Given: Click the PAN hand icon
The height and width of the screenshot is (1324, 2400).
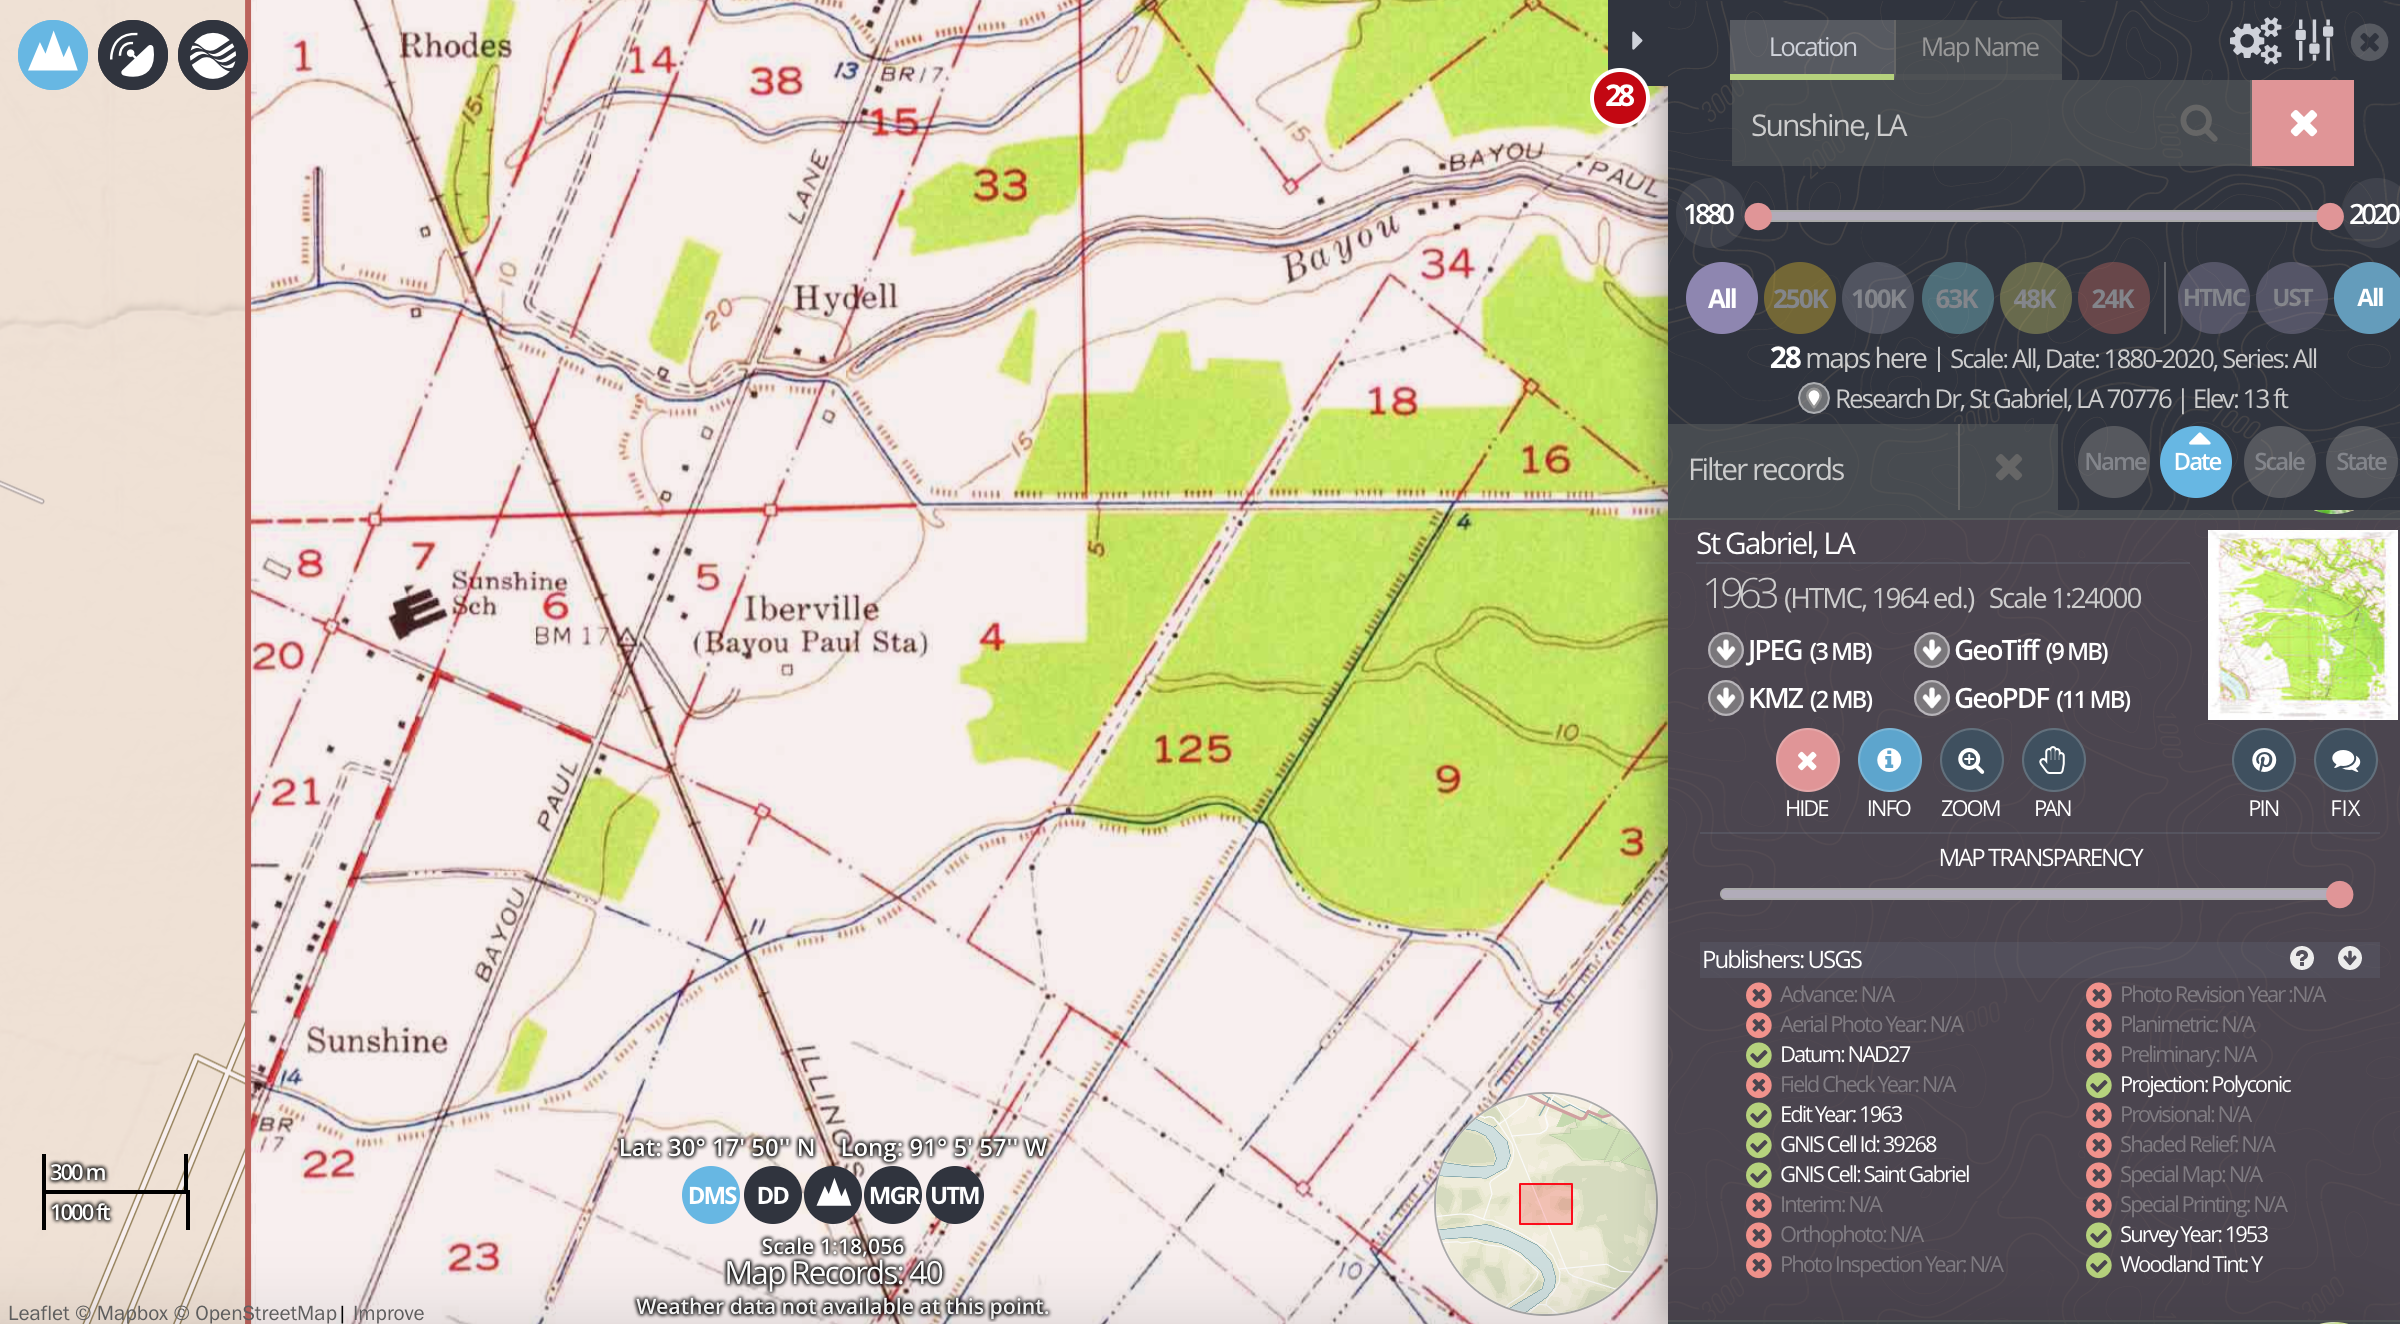Looking at the screenshot, I should tap(2052, 761).
